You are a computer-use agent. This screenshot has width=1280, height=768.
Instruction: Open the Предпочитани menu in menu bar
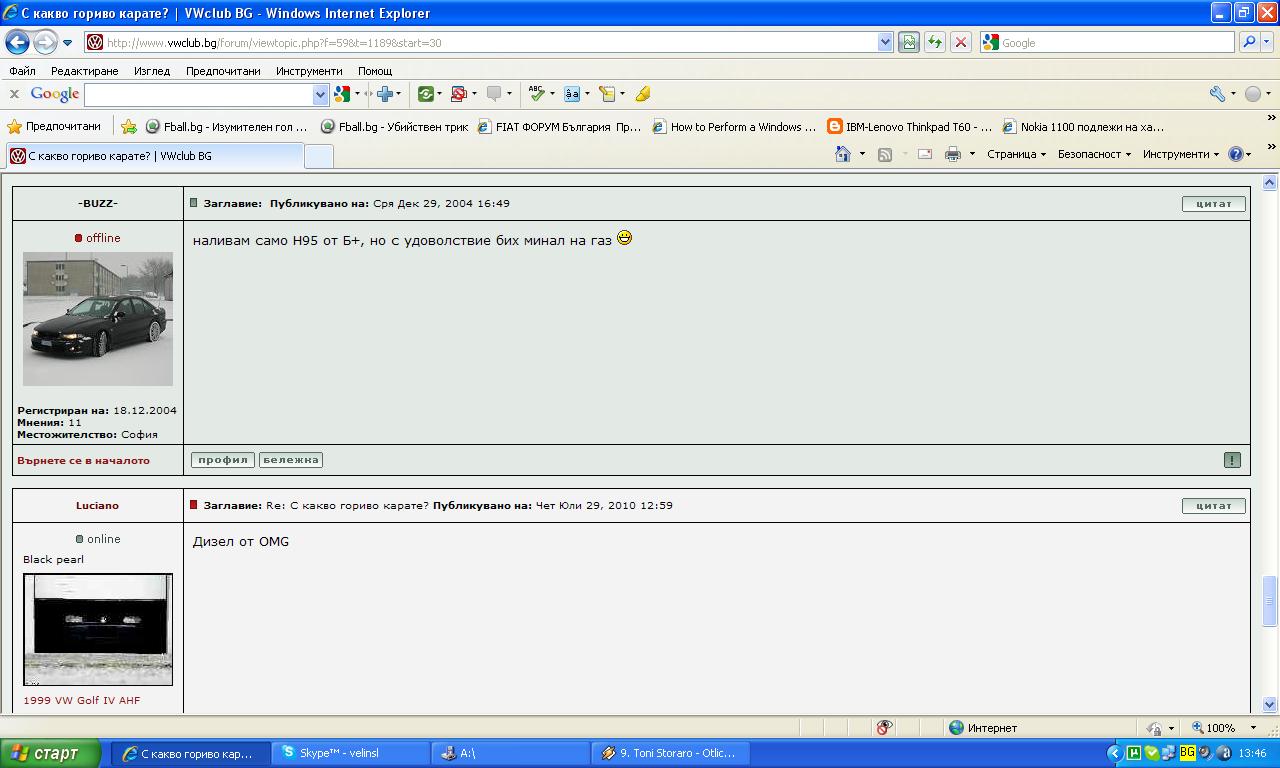pyautogui.click(x=223, y=71)
